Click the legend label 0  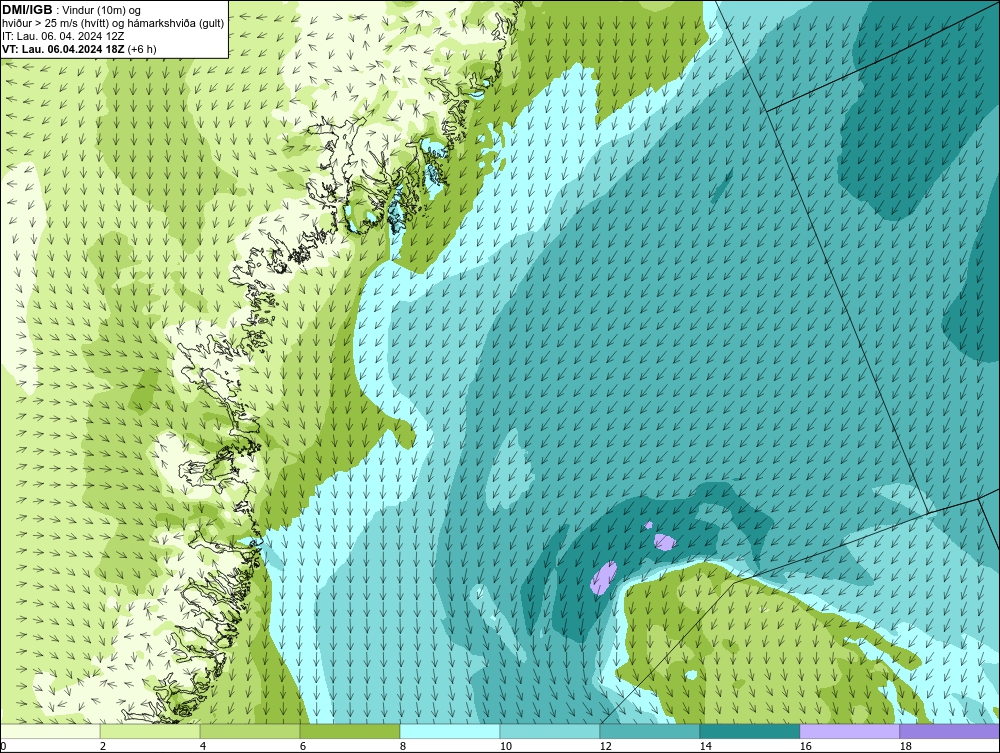coord(3,746)
